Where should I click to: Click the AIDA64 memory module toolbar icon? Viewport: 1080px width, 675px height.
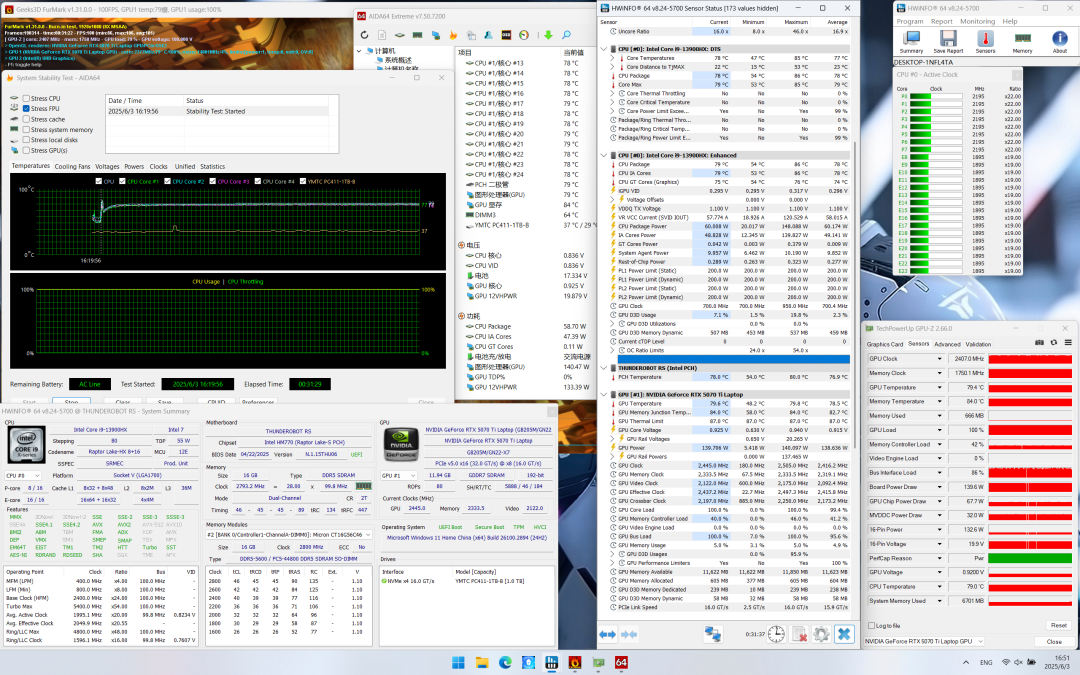tap(417, 35)
